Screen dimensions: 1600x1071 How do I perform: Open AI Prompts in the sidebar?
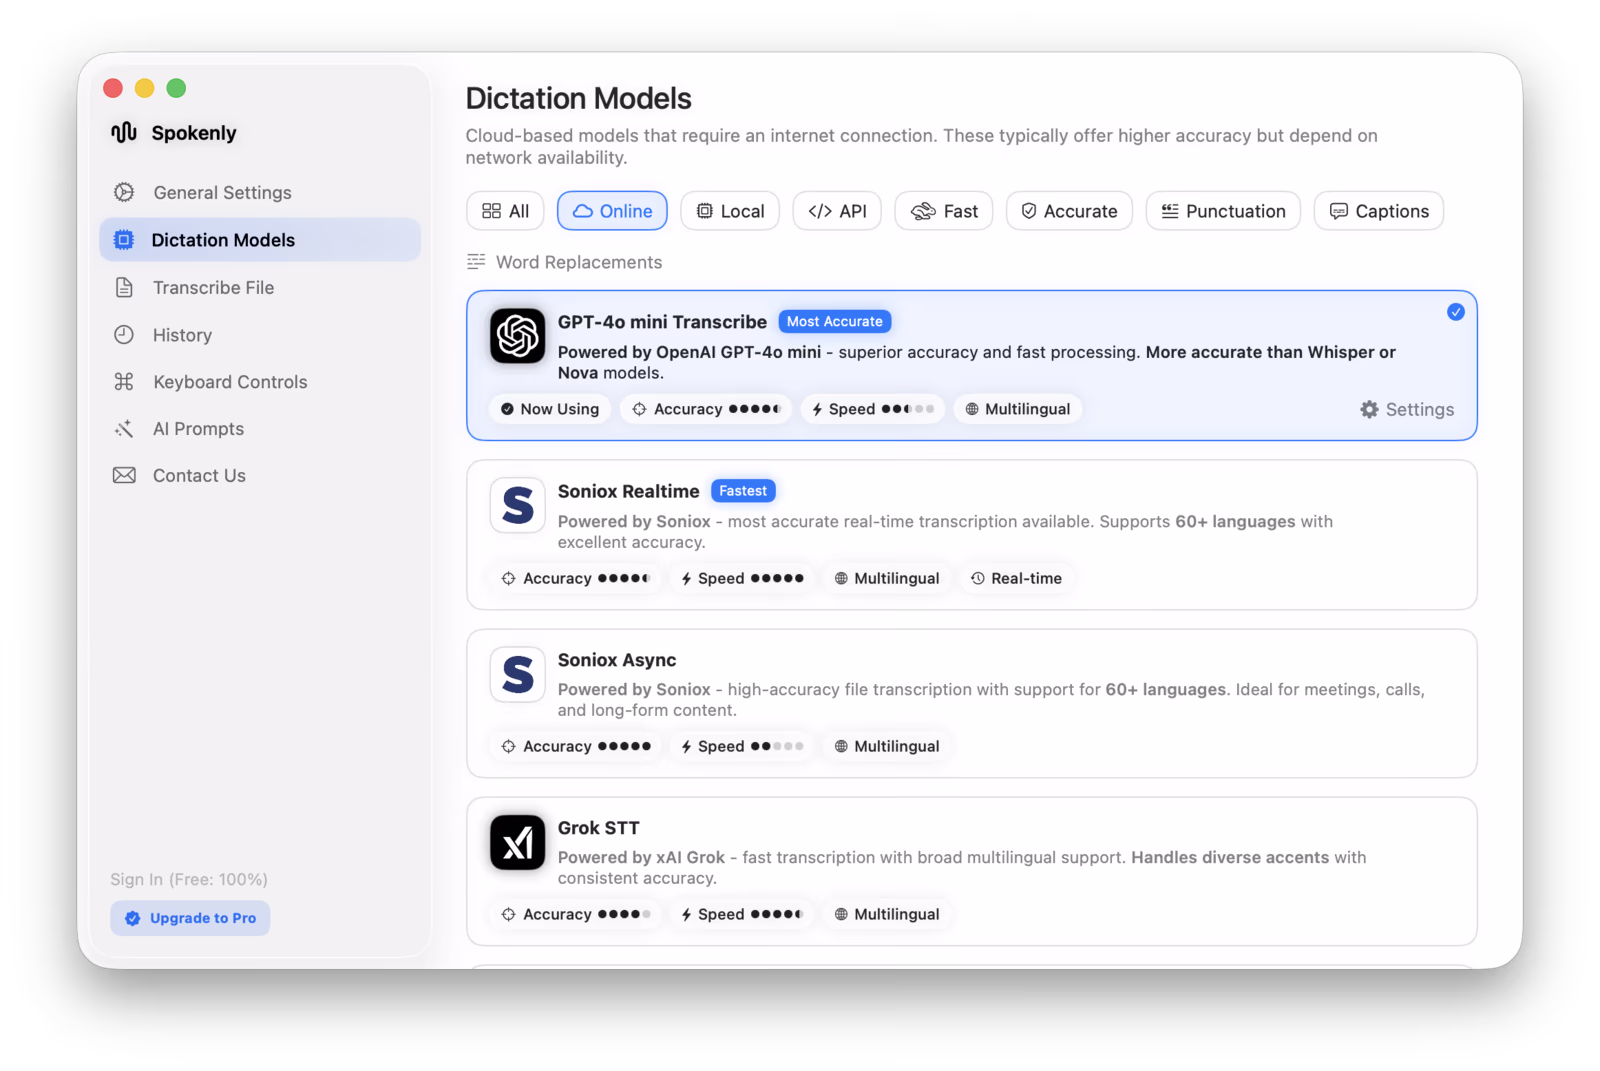click(260, 429)
